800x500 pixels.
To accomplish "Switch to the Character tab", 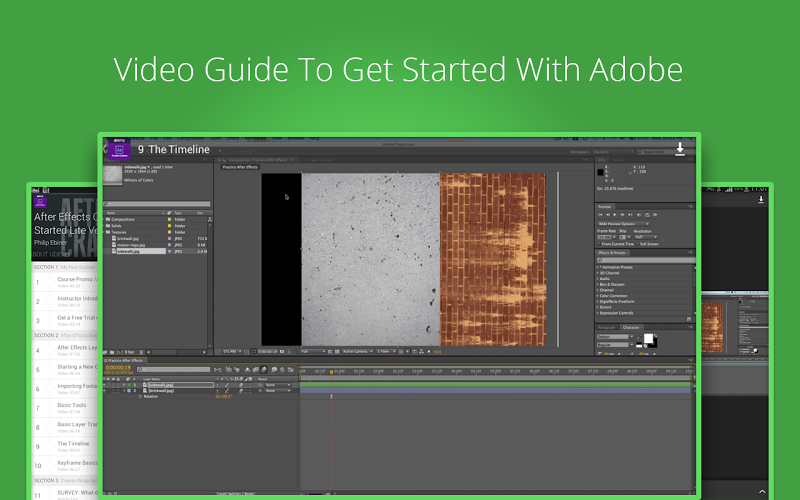I will click(x=631, y=327).
